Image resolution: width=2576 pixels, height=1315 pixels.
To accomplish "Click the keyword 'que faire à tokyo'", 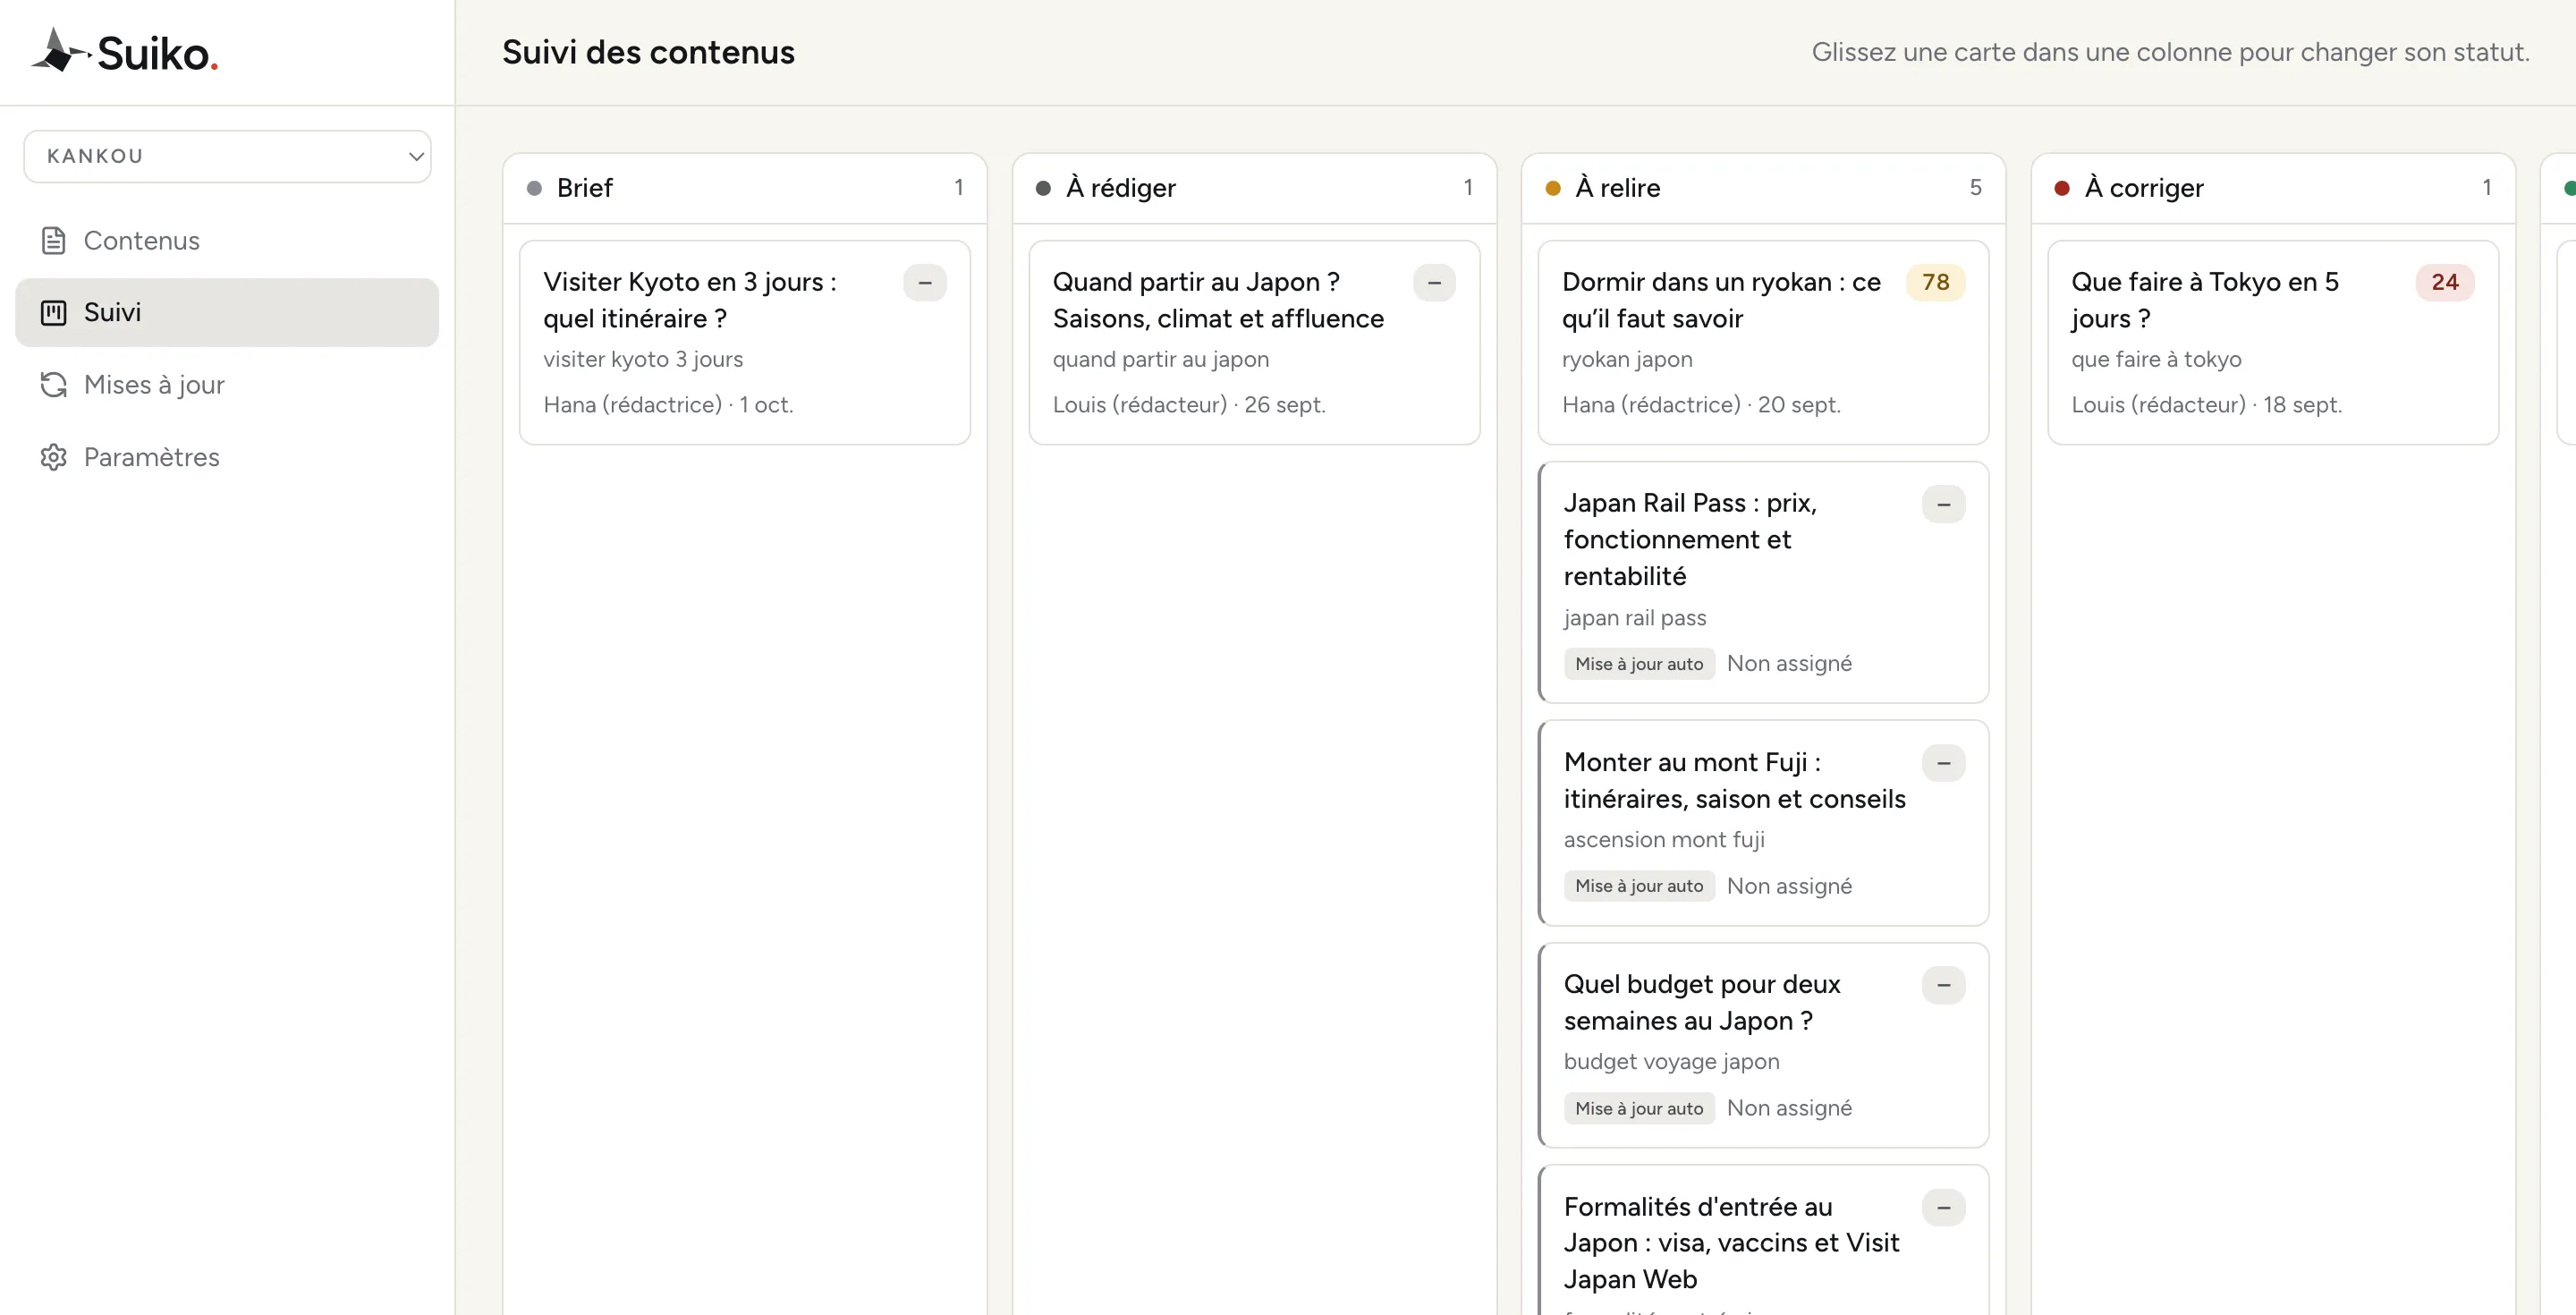I will (2156, 360).
